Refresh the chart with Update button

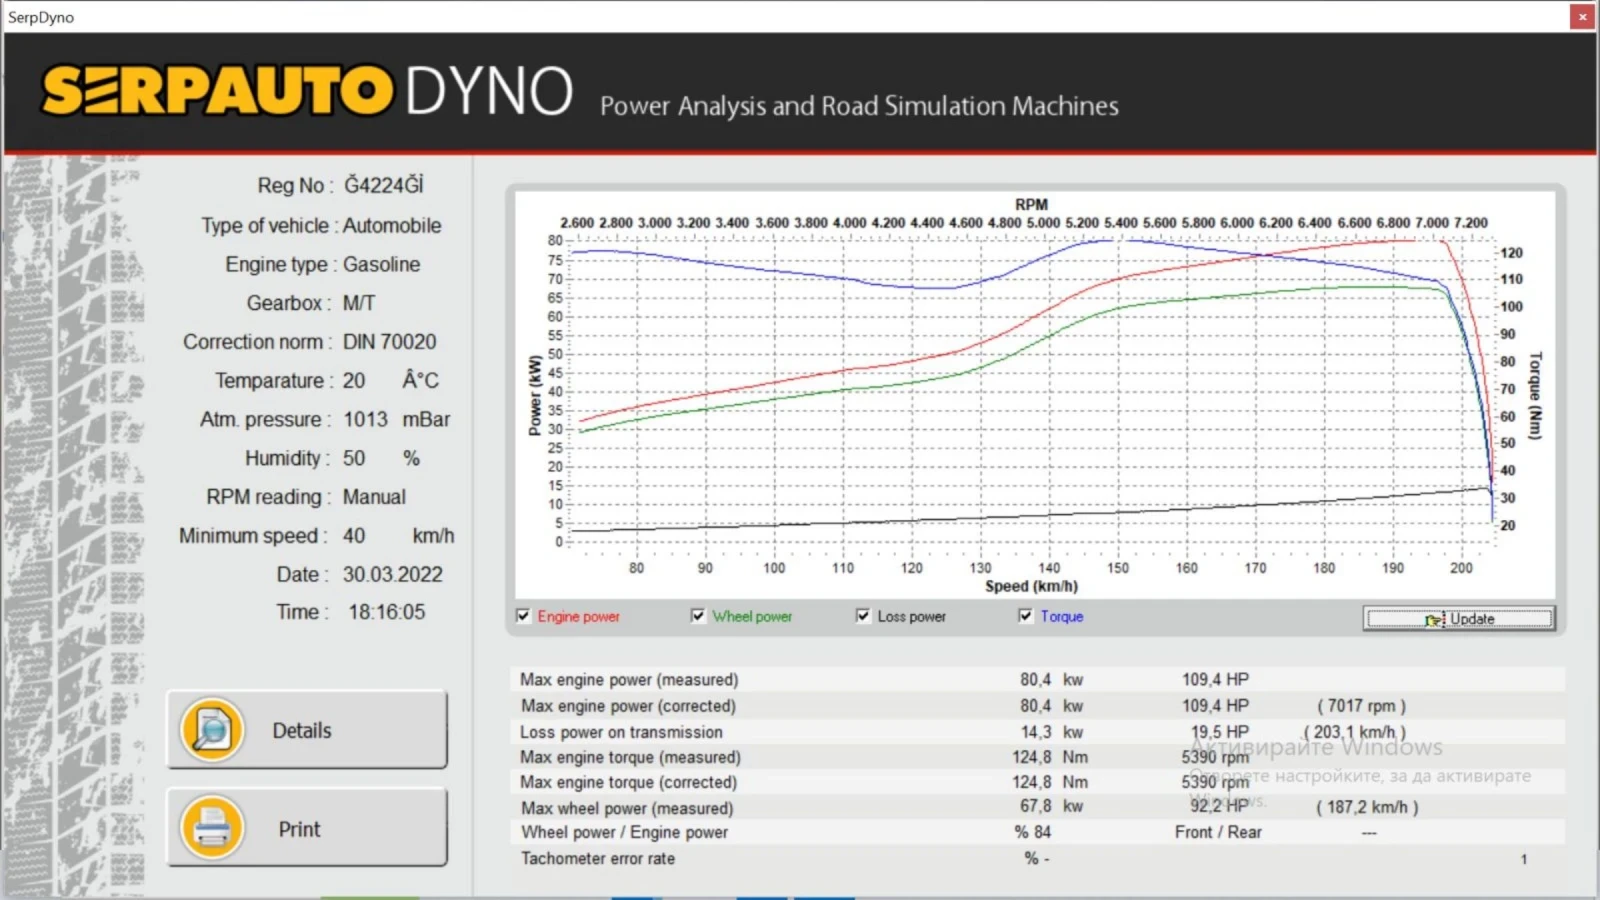pos(1459,619)
